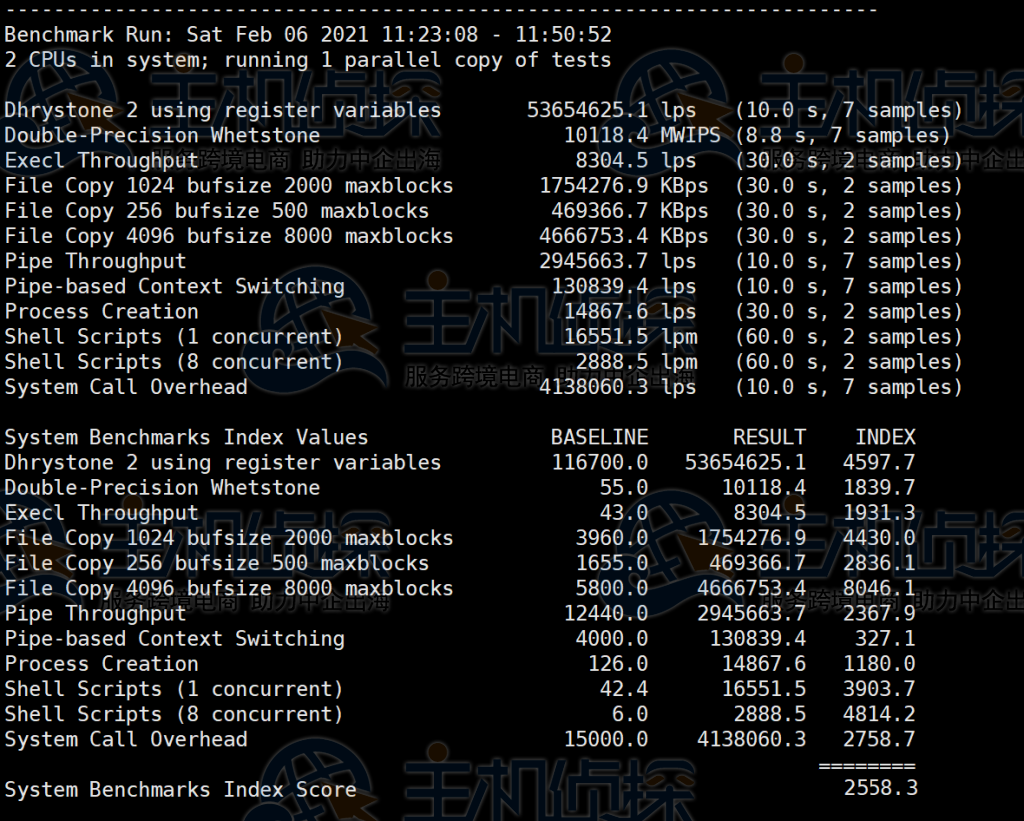
Task: Click Pipe Throughput value 2945663.7 lps
Action: 618,261
